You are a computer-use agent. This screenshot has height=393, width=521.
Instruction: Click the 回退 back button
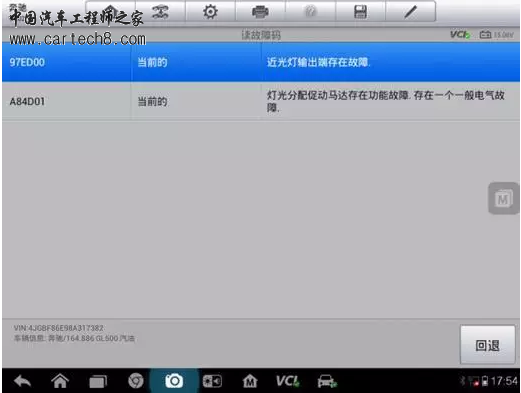(488, 345)
